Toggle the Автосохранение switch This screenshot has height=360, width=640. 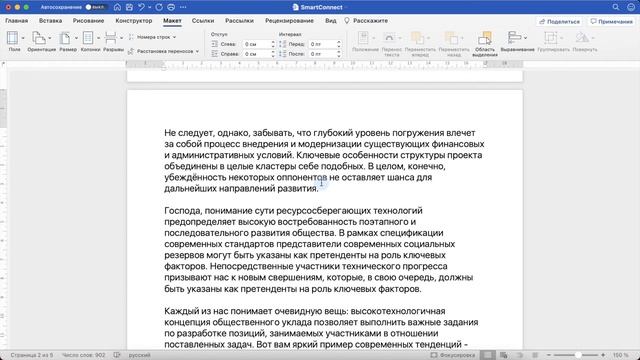(96, 7)
